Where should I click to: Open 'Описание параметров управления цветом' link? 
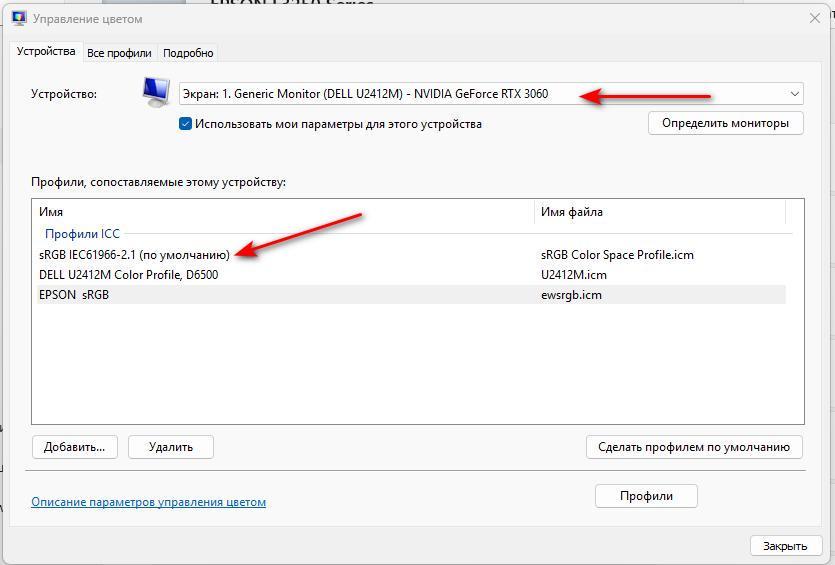click(x=149, y=502)
